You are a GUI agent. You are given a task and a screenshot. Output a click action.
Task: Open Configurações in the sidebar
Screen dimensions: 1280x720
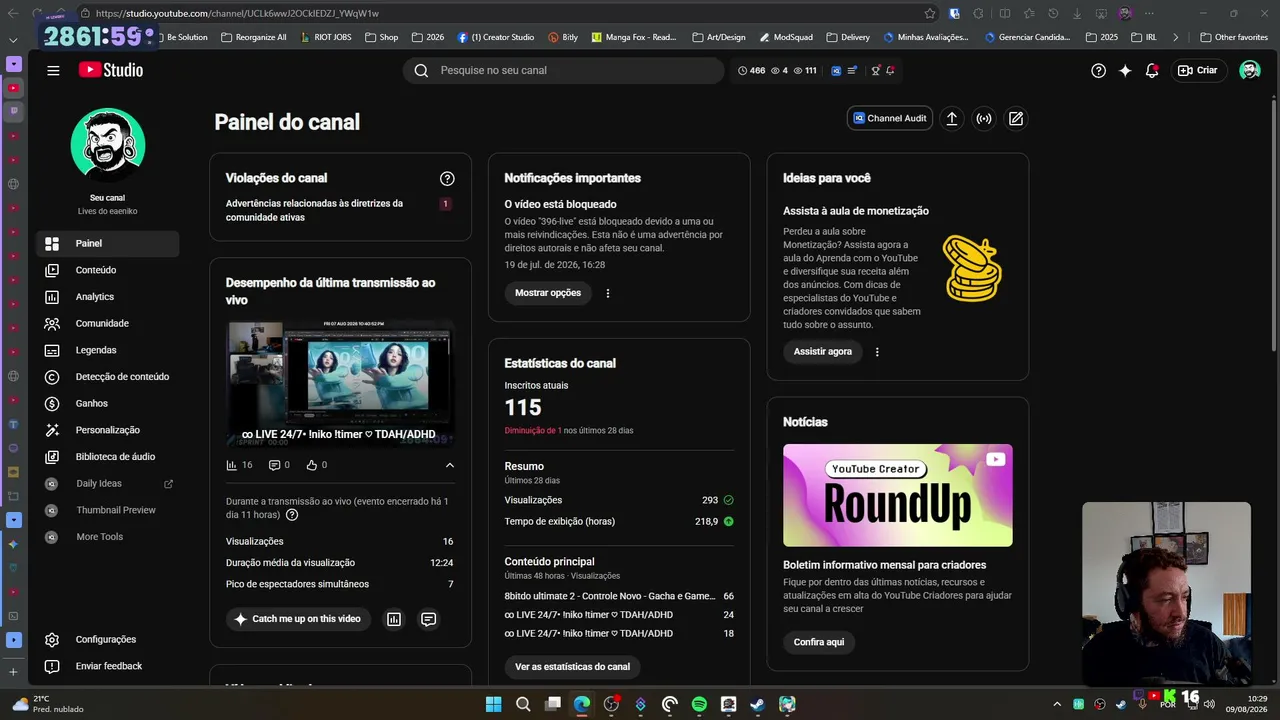pos(108,640)
